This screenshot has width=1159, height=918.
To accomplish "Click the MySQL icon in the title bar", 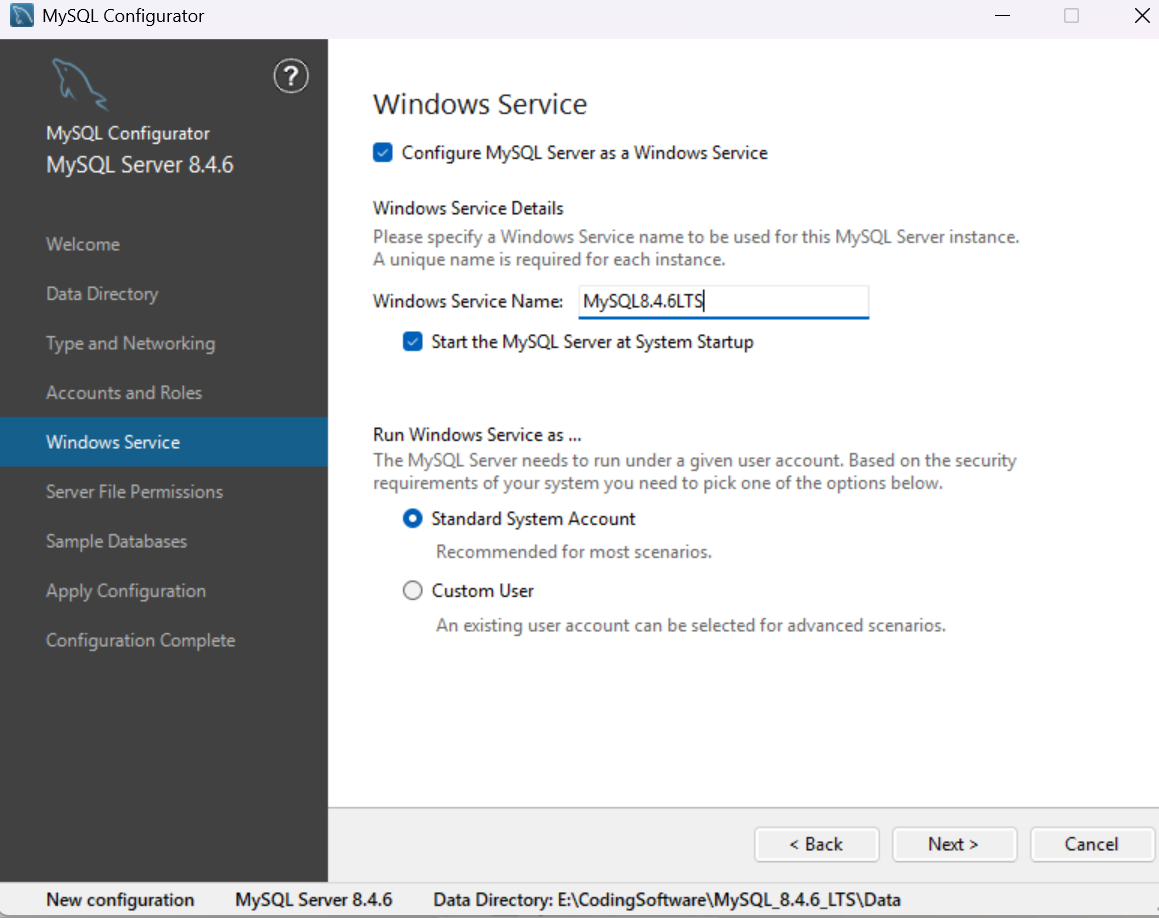I will click(20, 15).
